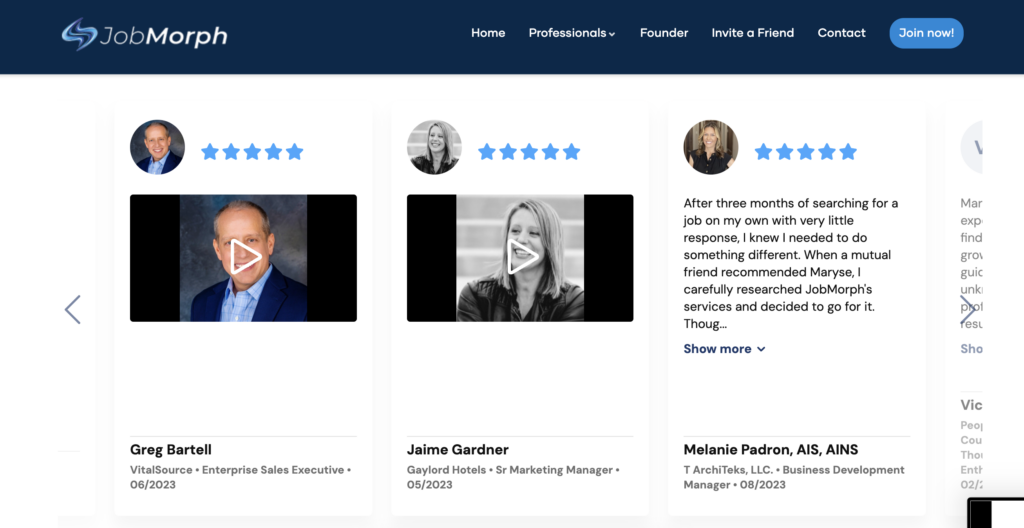Viewport: 1024px width, 528px height.
Task: Select the name Jaime Gardner
Action: (x=457, y=450)
